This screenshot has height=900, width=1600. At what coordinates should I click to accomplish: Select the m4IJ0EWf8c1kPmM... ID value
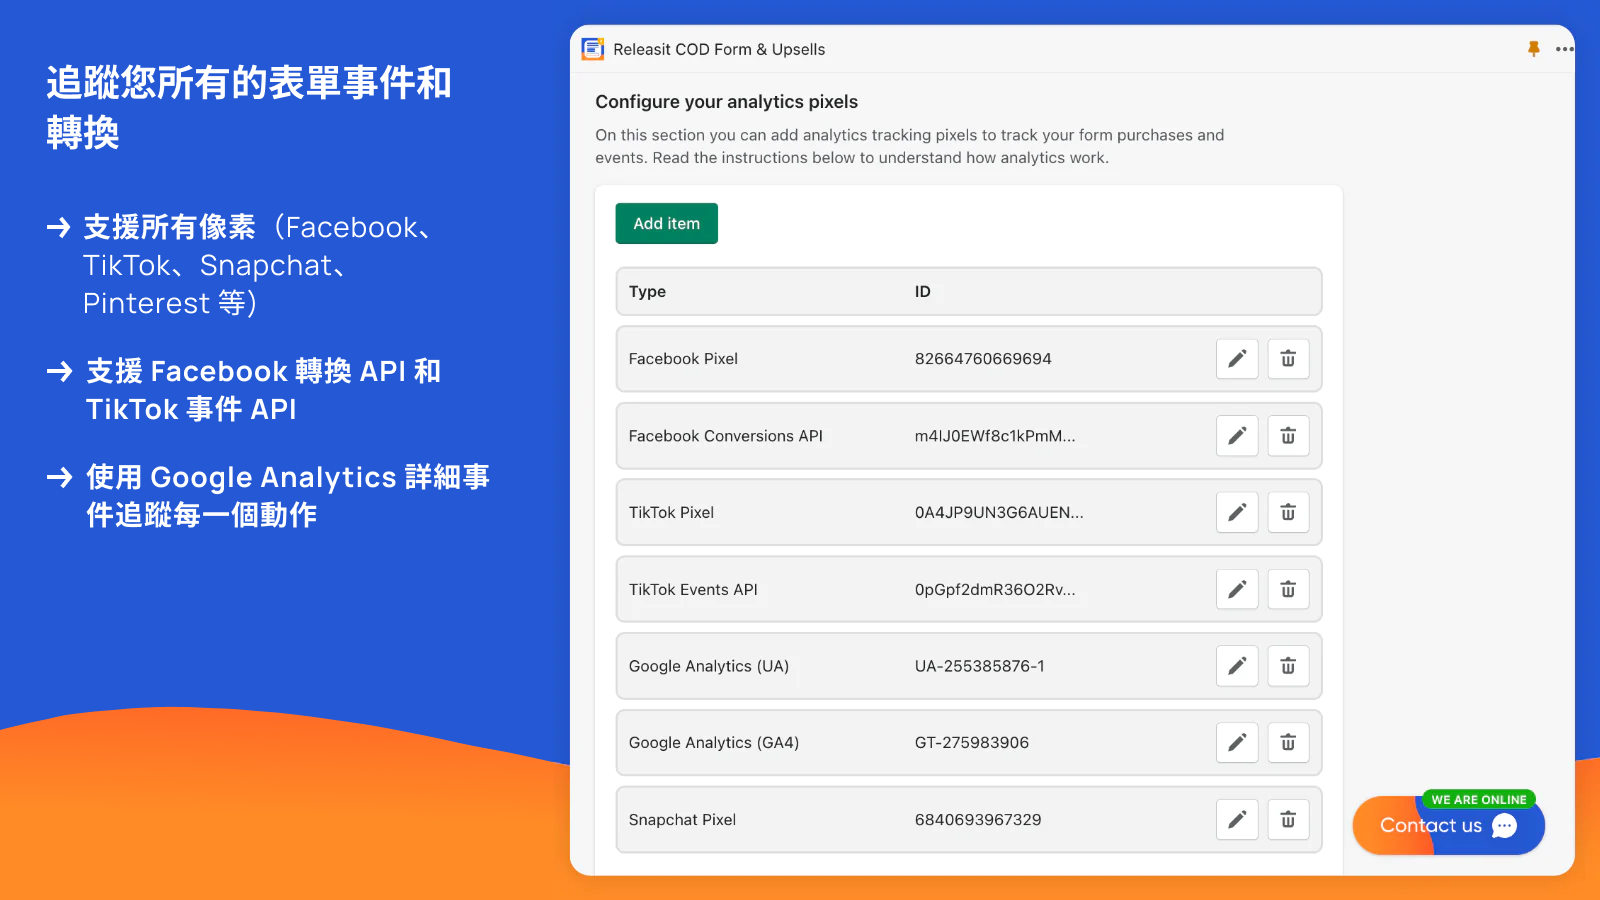(995, 436)
